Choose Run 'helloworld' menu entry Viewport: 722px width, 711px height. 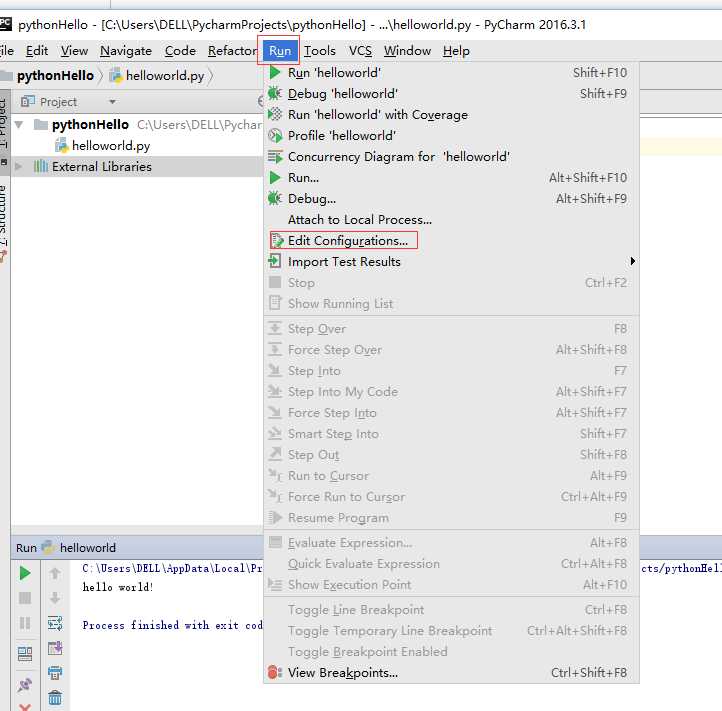(451, 72)
